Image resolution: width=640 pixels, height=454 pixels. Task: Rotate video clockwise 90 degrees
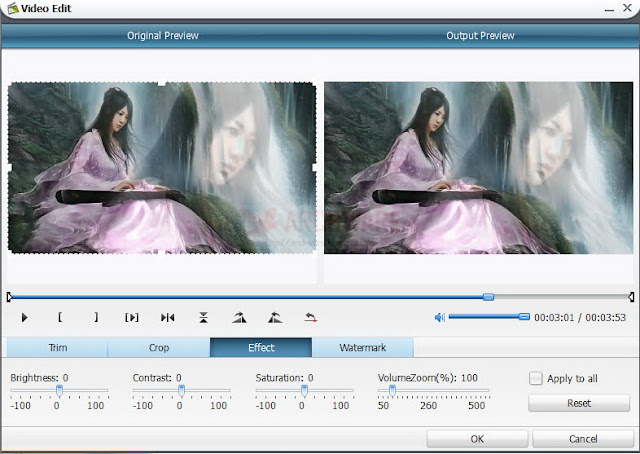click(x=239, y=317)
